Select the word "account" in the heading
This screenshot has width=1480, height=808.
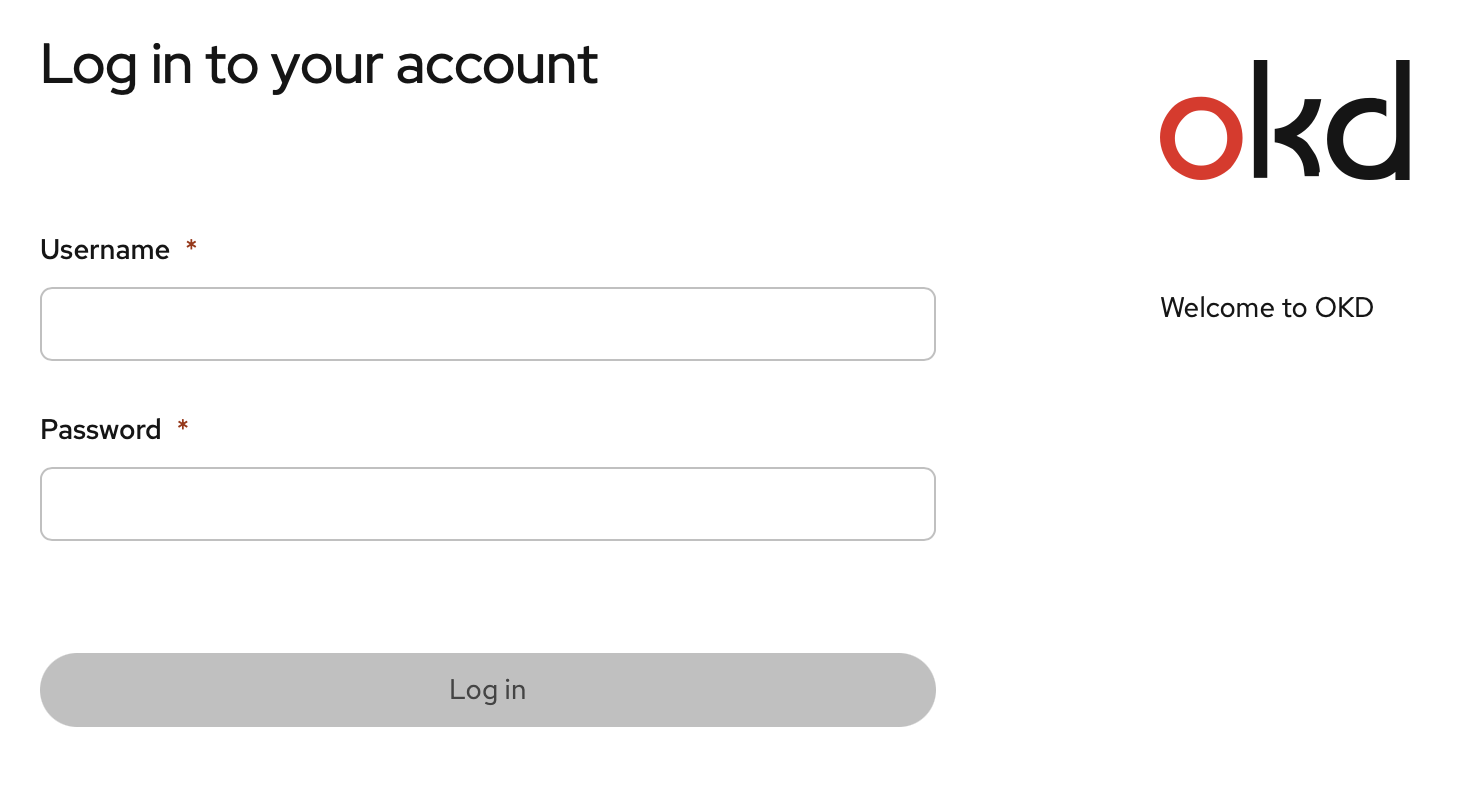(x=497, y=66)
